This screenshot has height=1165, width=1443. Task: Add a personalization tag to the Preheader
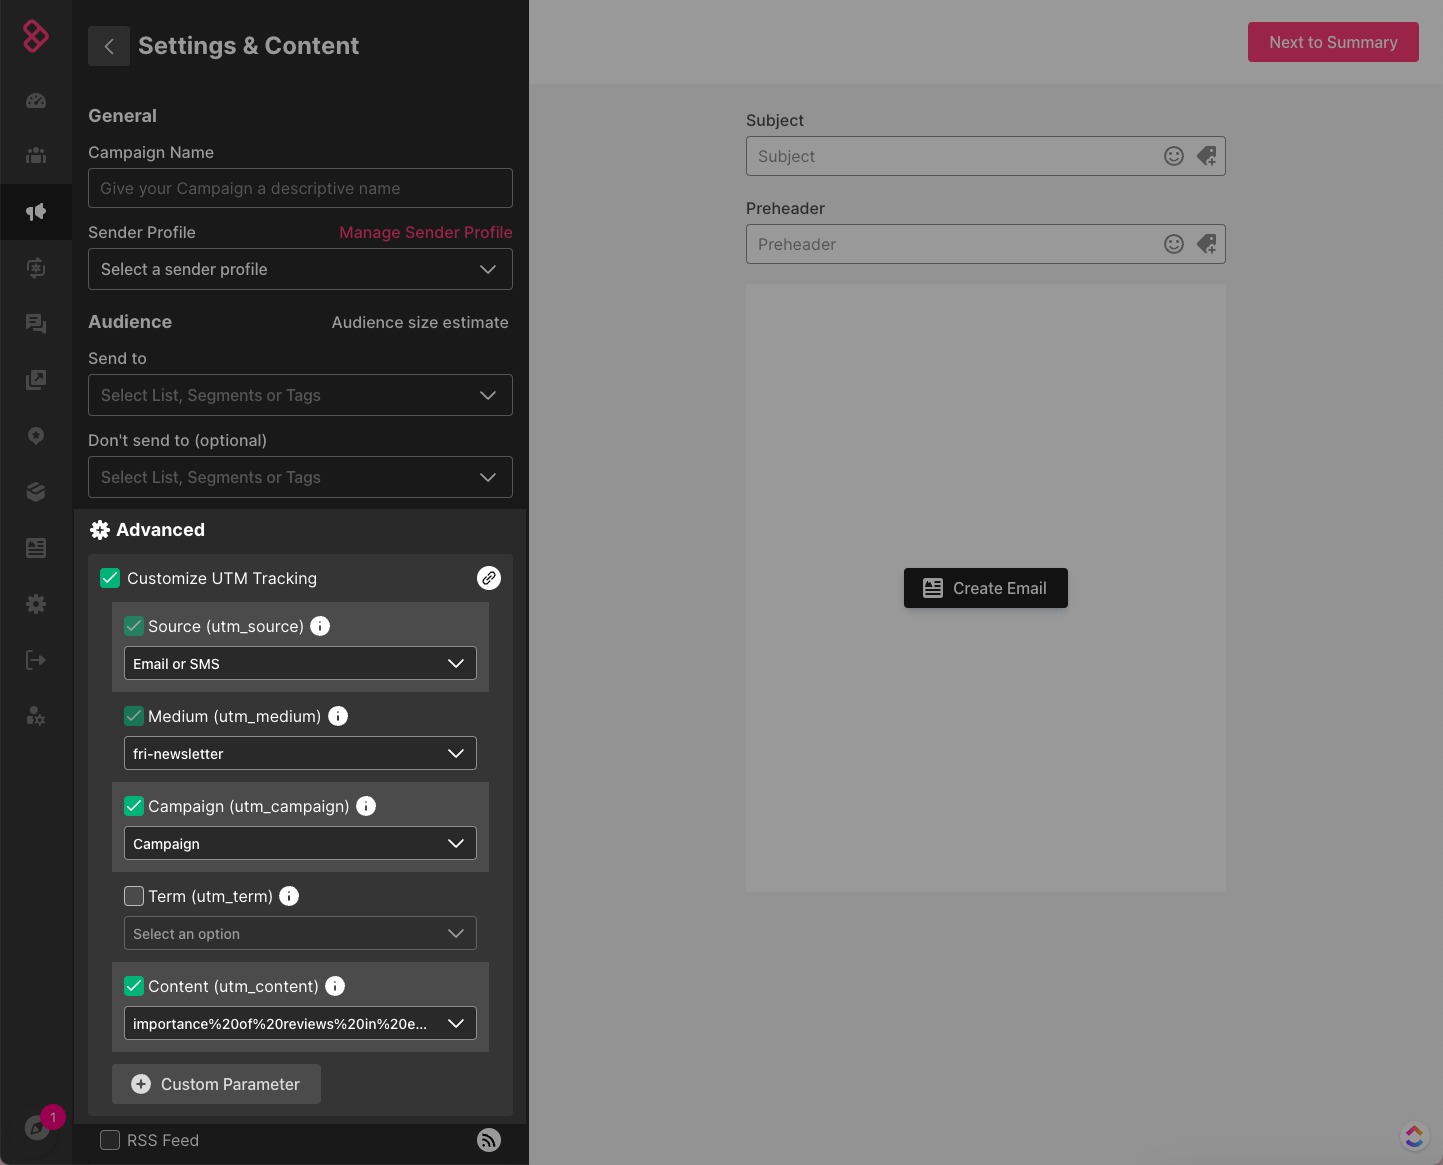pyautogui.click(x=1207, y=244)
